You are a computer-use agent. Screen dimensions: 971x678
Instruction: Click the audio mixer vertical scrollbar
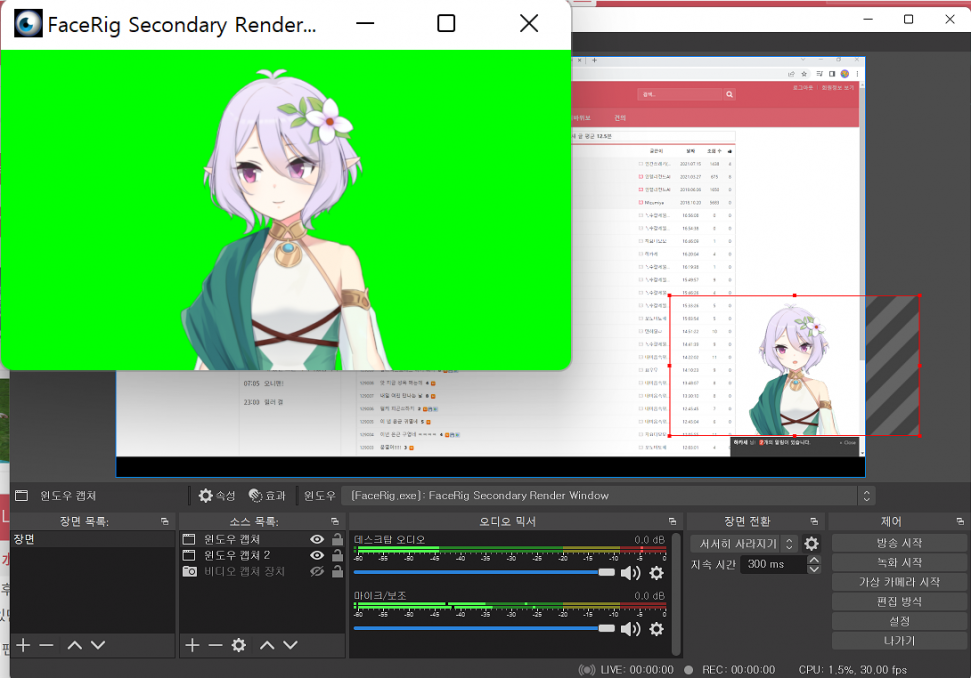[676, 593]
